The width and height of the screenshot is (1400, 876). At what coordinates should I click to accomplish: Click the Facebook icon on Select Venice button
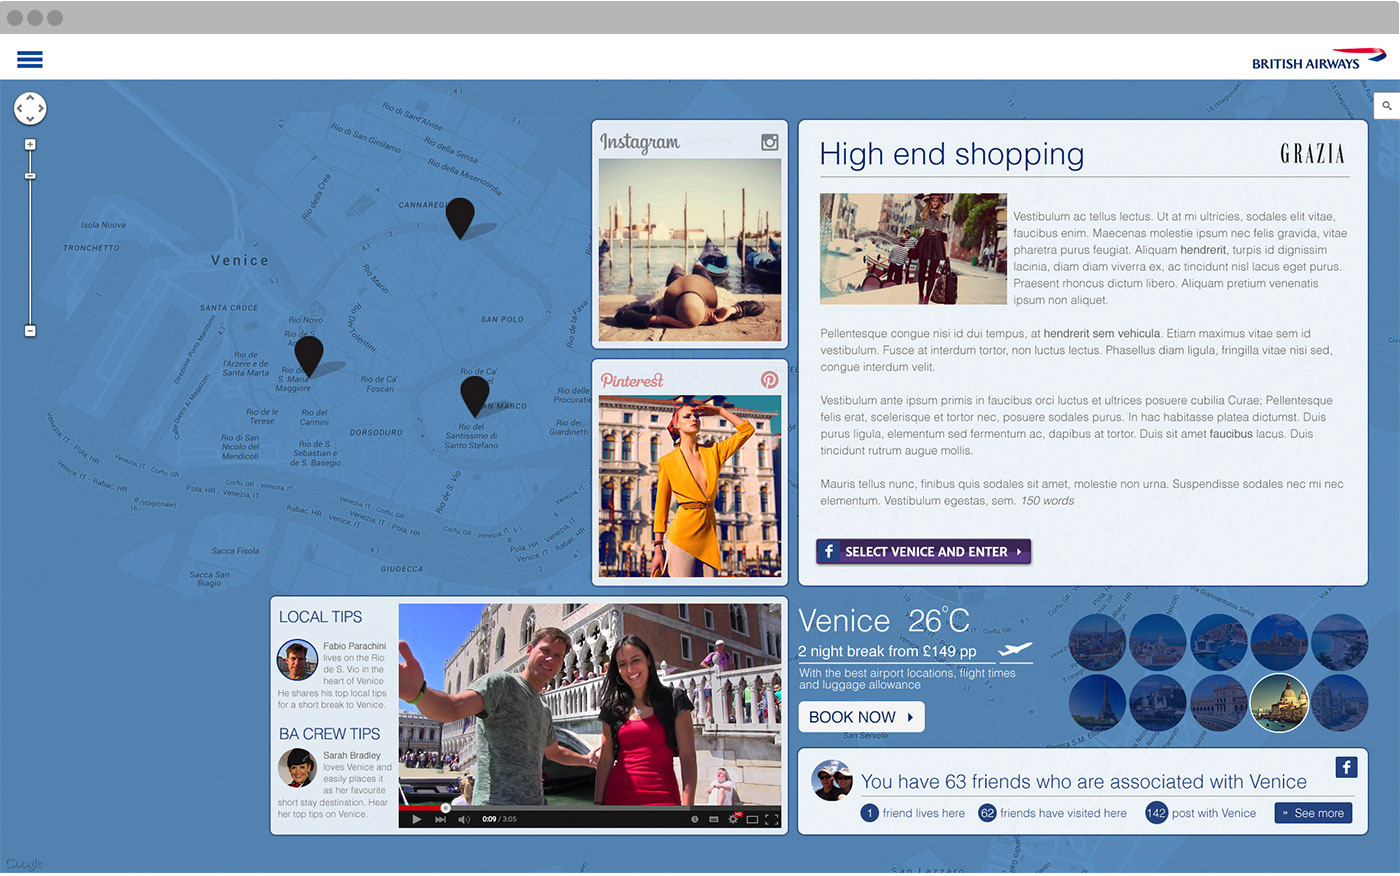[x=829, y=551]
